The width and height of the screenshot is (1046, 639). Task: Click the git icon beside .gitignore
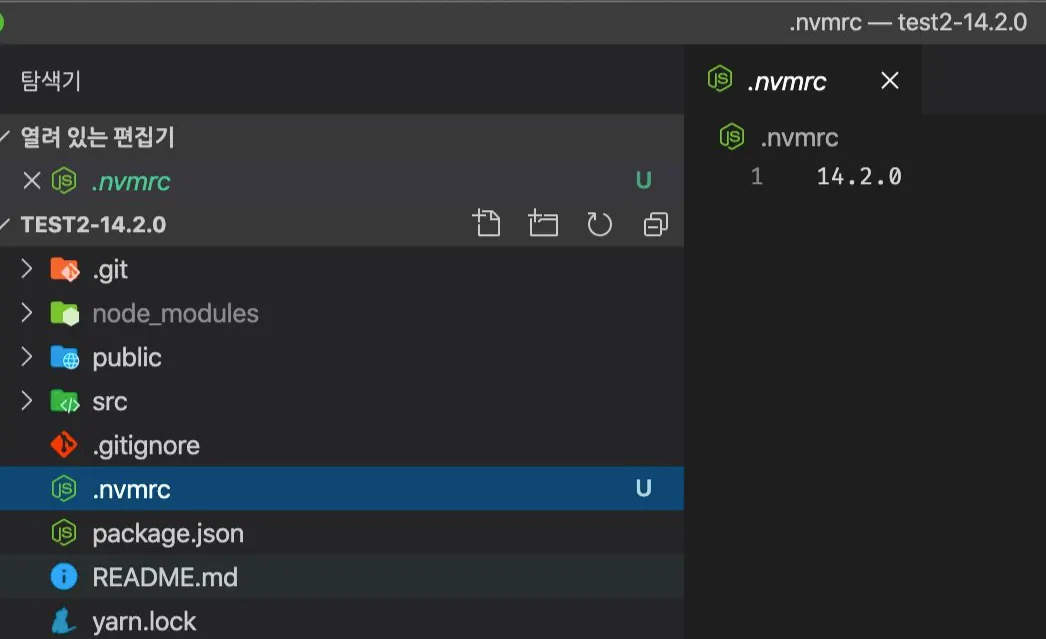(x=64, y=445)
